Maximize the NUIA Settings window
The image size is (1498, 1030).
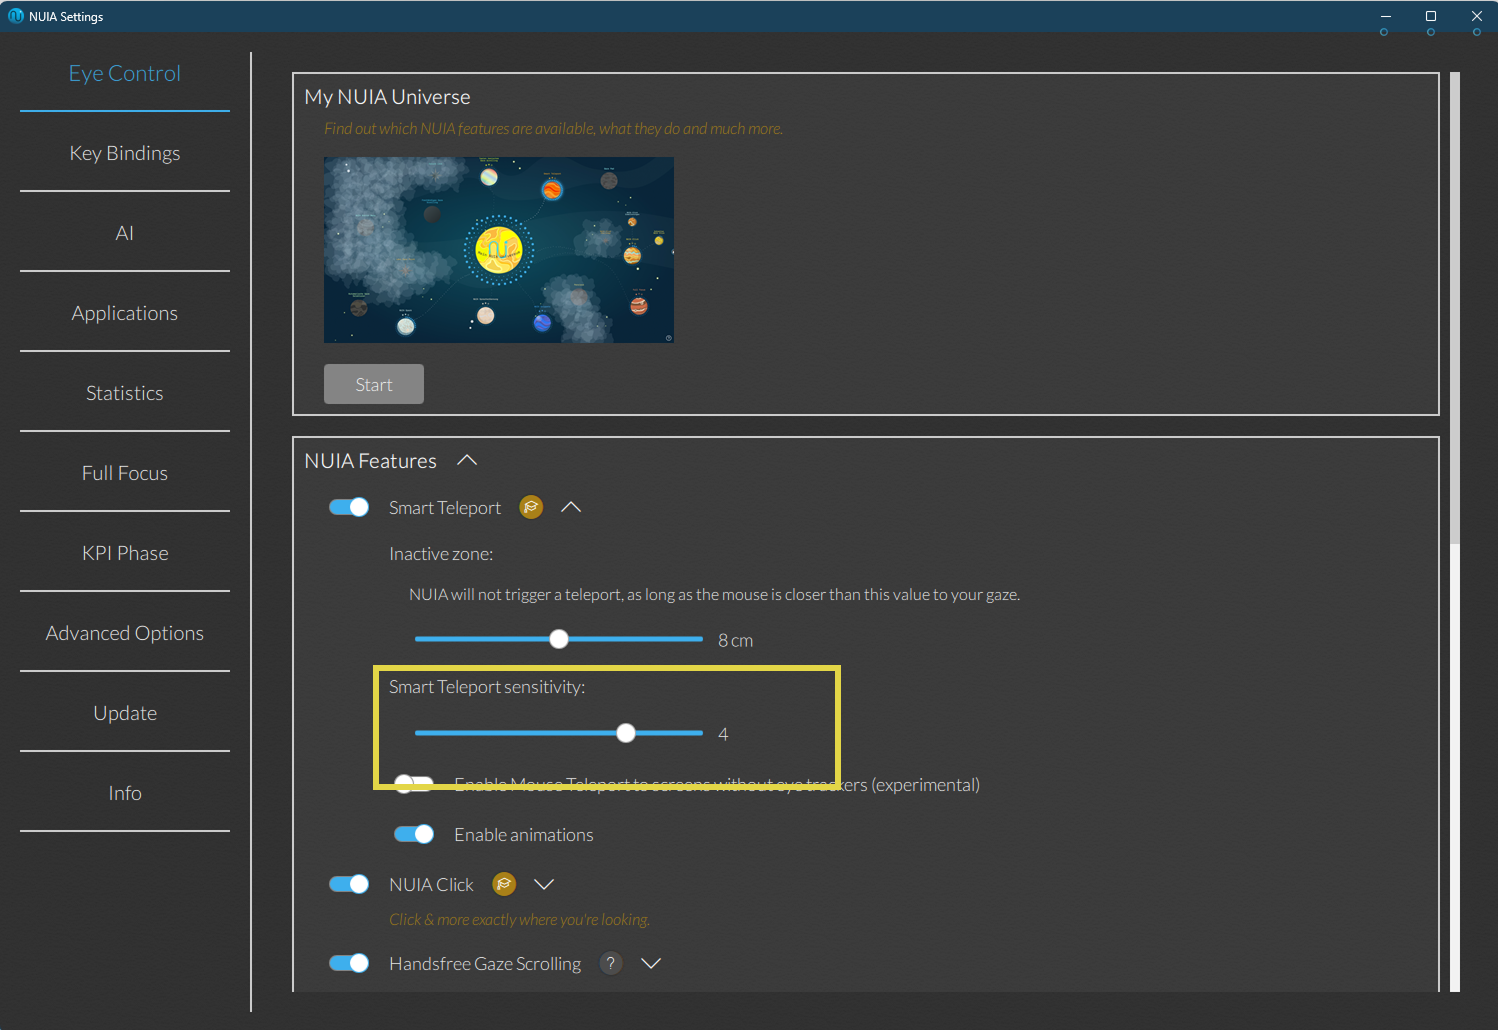1431,16
